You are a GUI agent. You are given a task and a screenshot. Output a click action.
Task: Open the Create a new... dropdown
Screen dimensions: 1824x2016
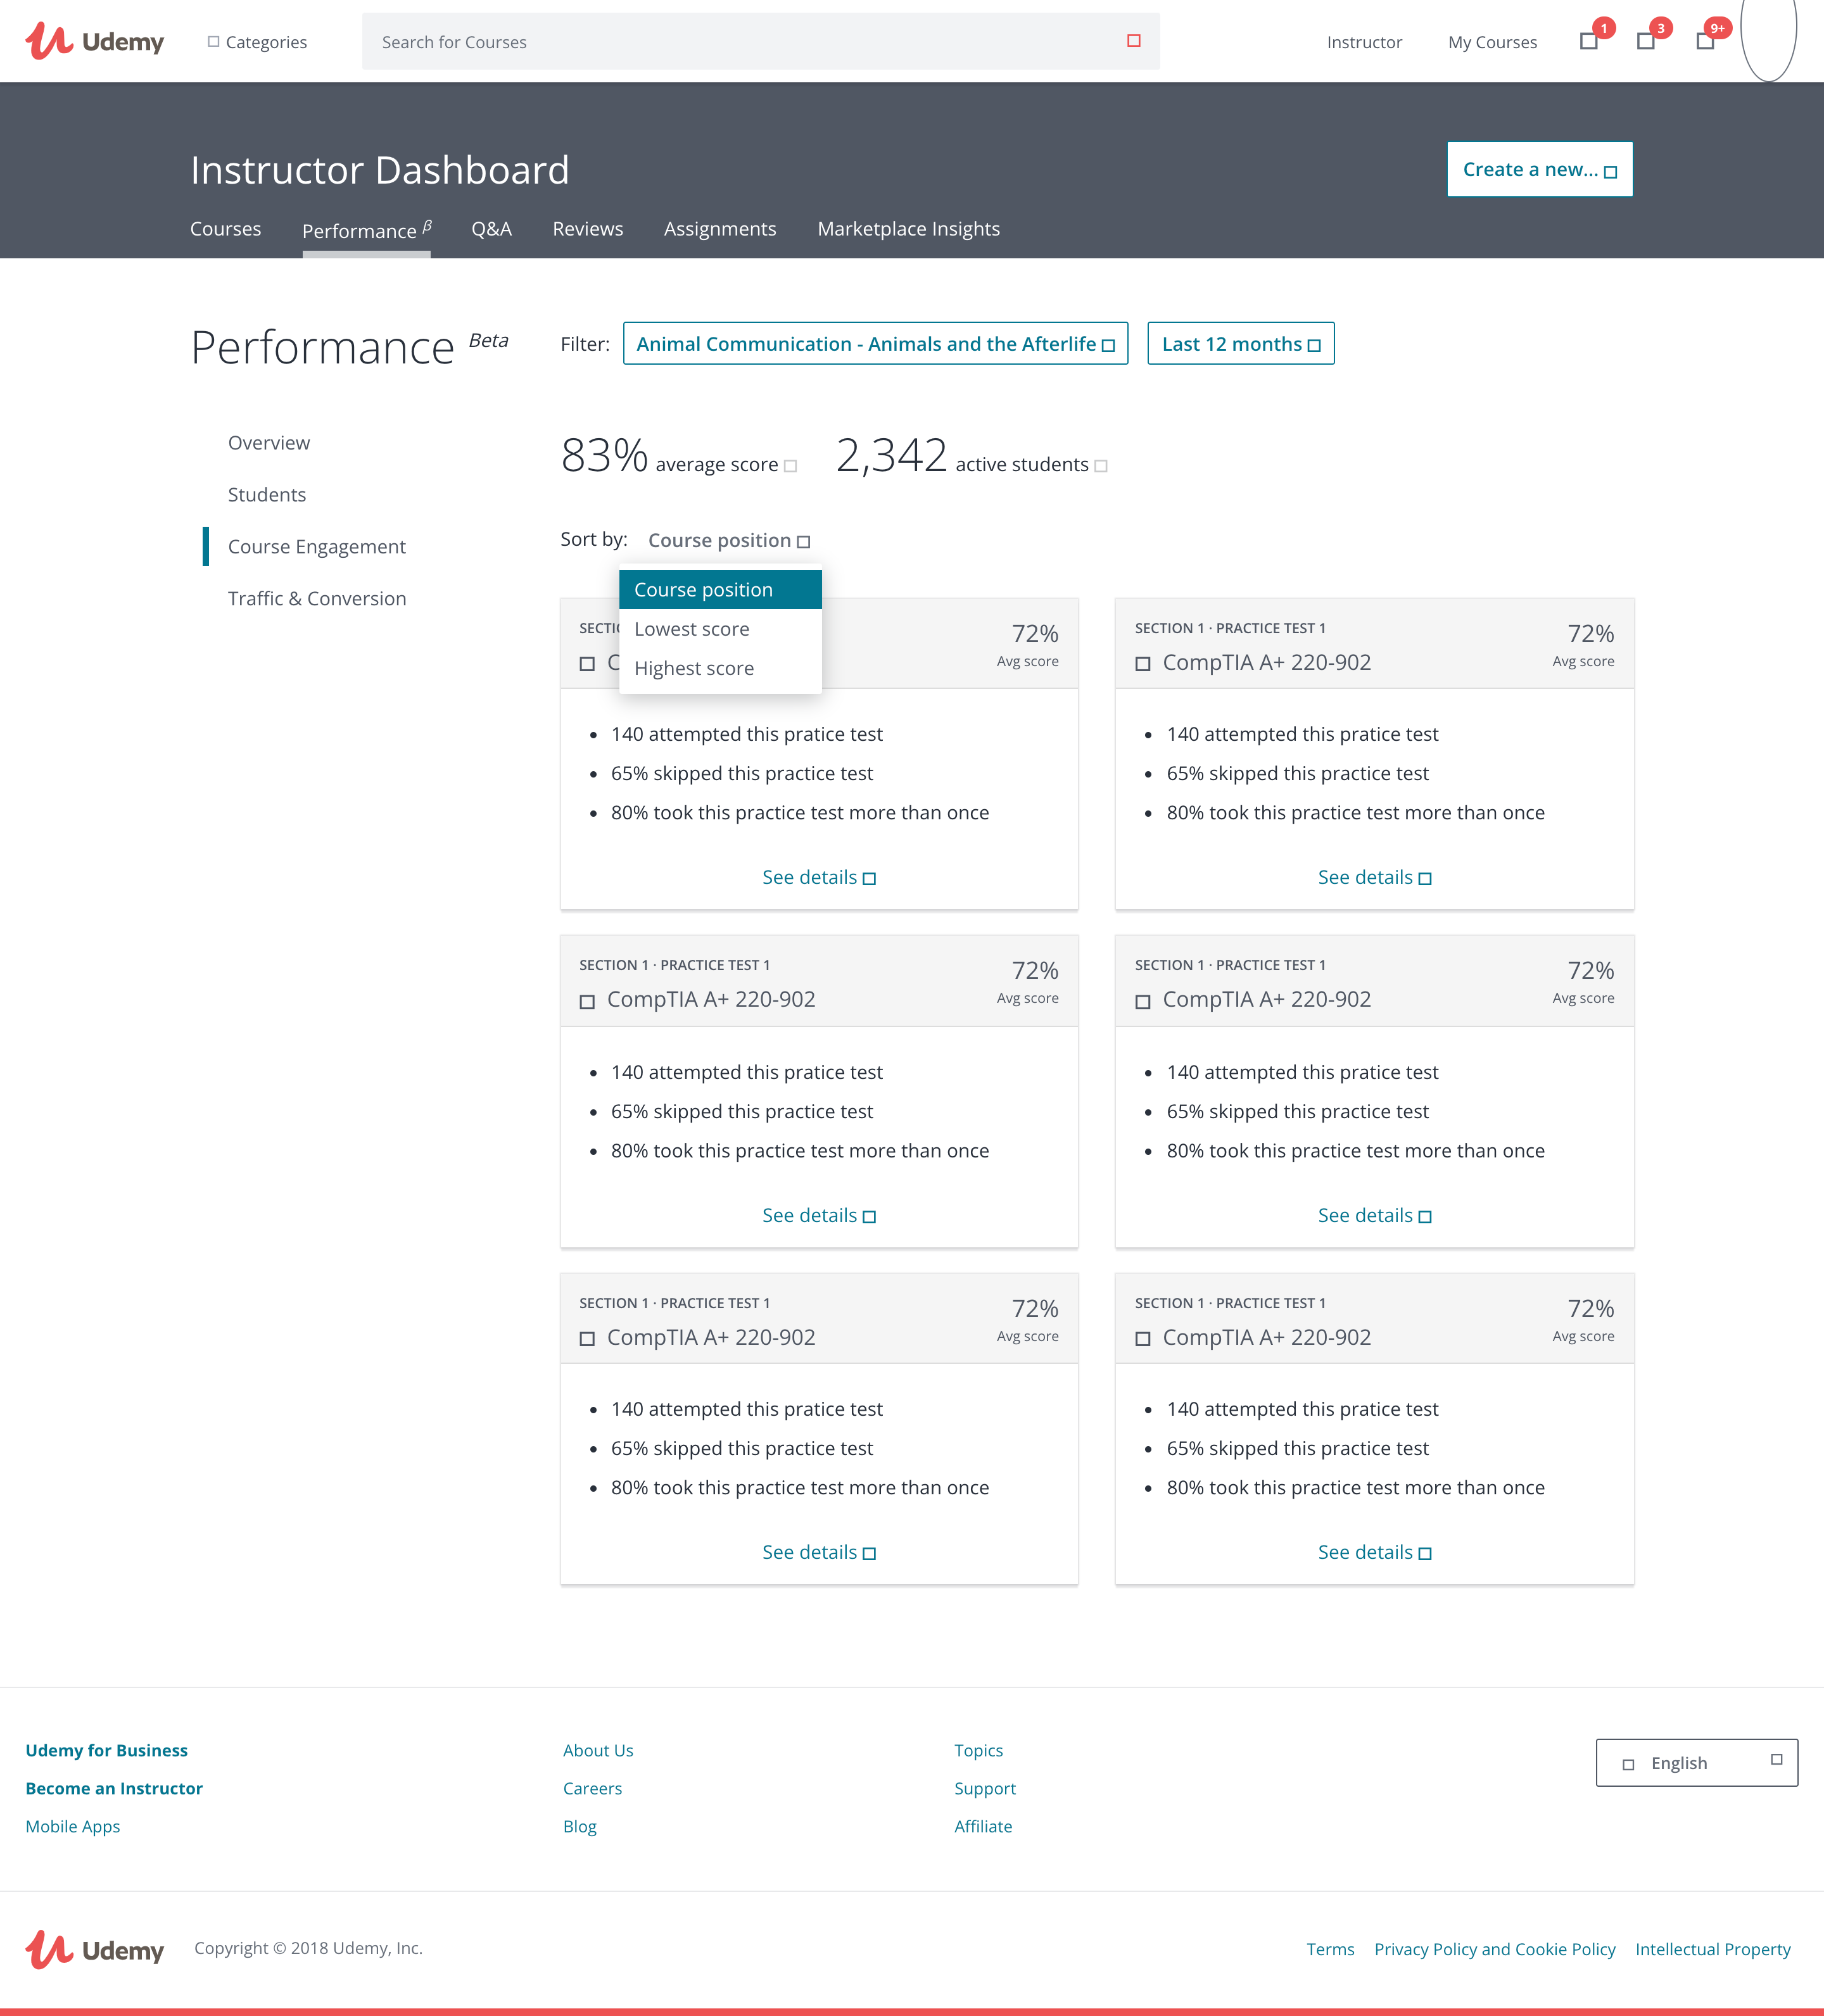tap(1539, 169)
